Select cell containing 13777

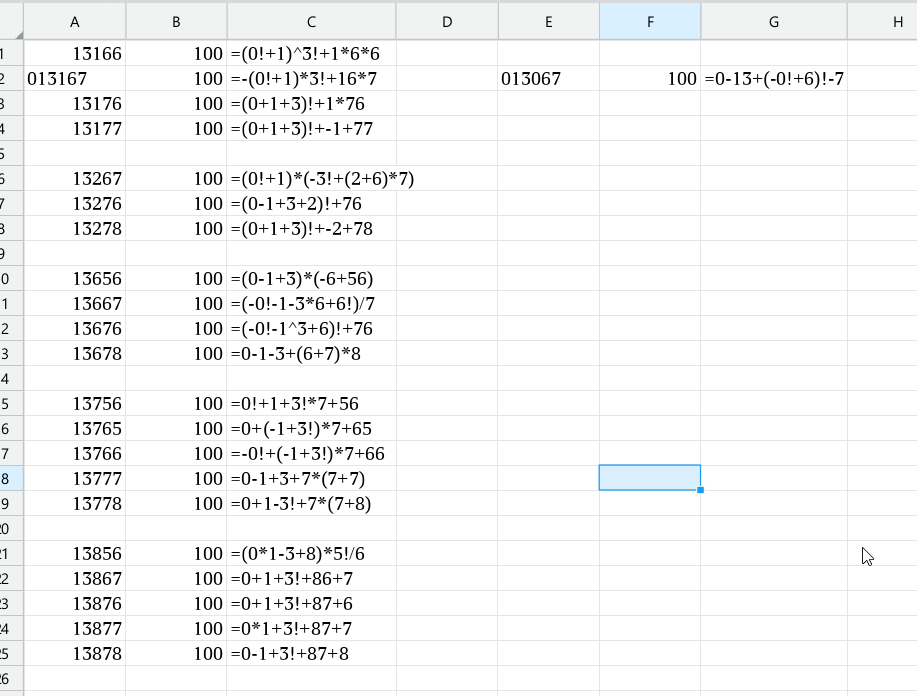75,478
